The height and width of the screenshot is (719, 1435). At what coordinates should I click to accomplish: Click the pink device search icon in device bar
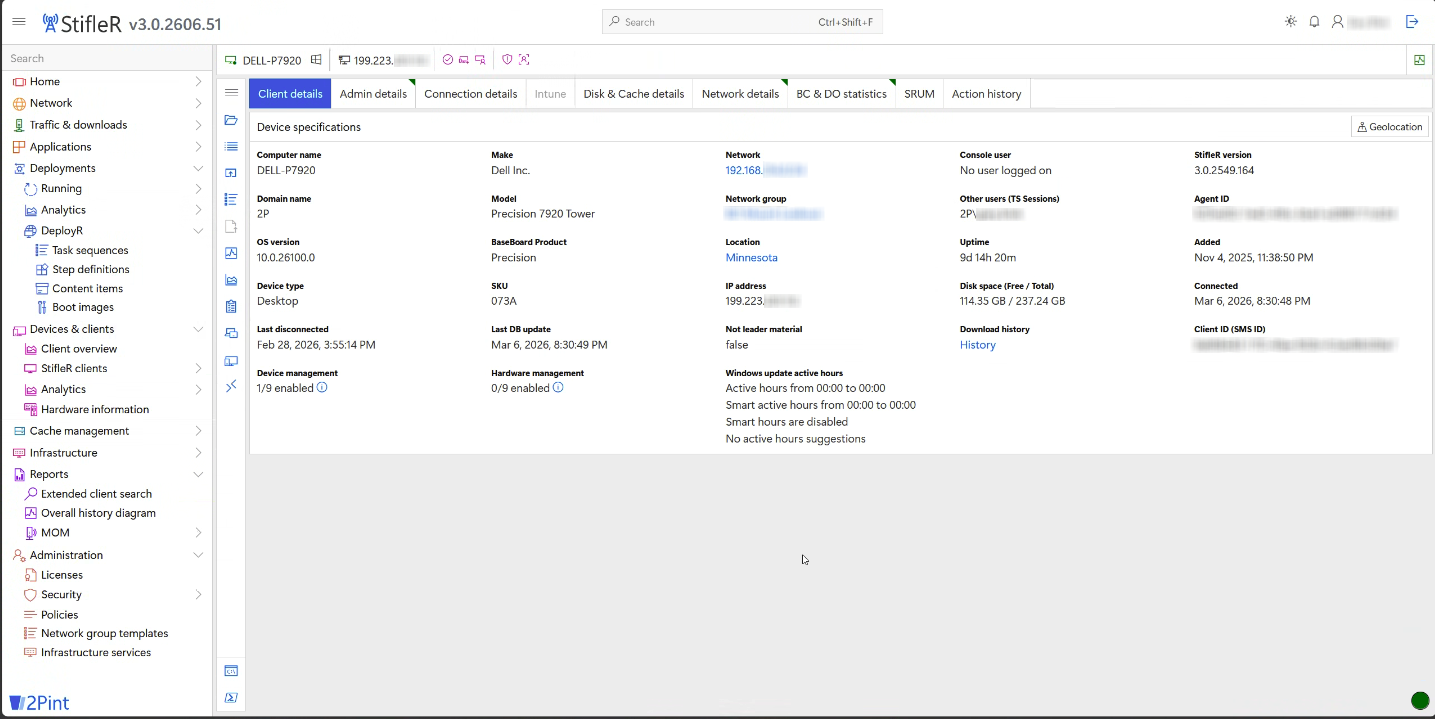coord(480,60)
